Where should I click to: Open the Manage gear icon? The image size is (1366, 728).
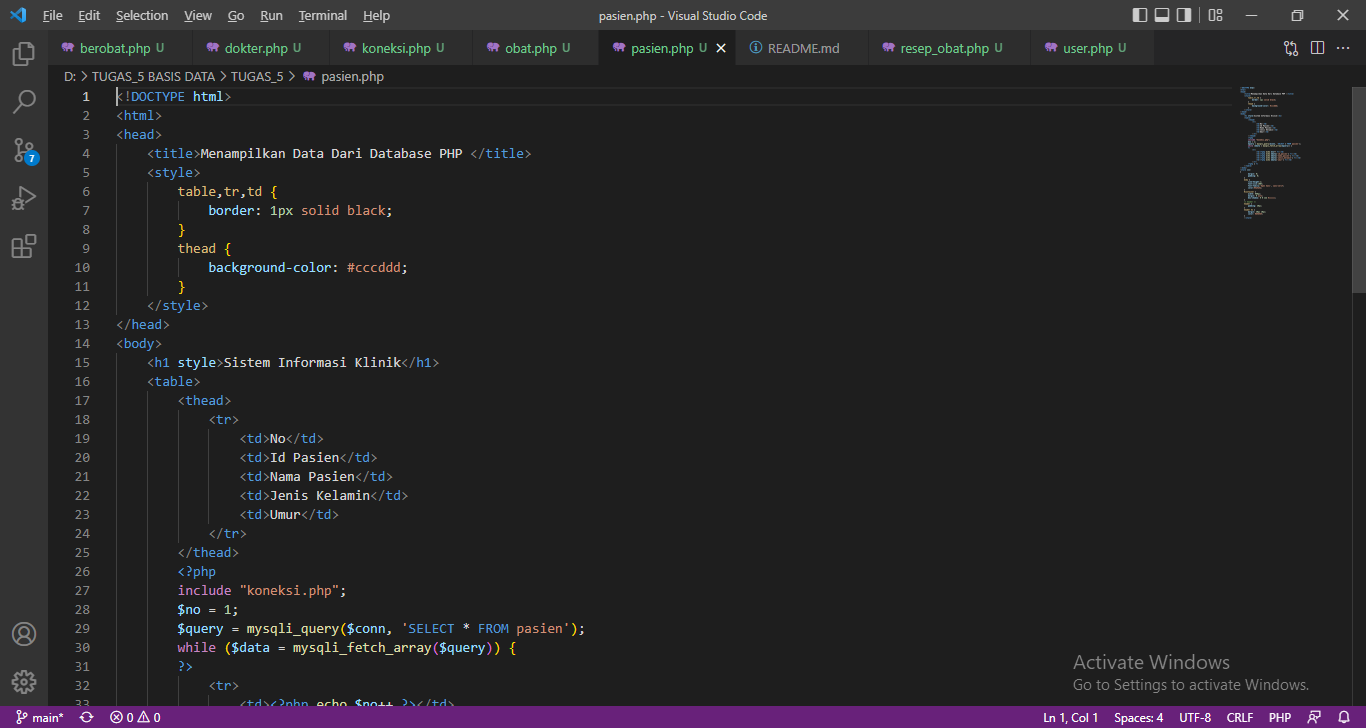[24, 681]
